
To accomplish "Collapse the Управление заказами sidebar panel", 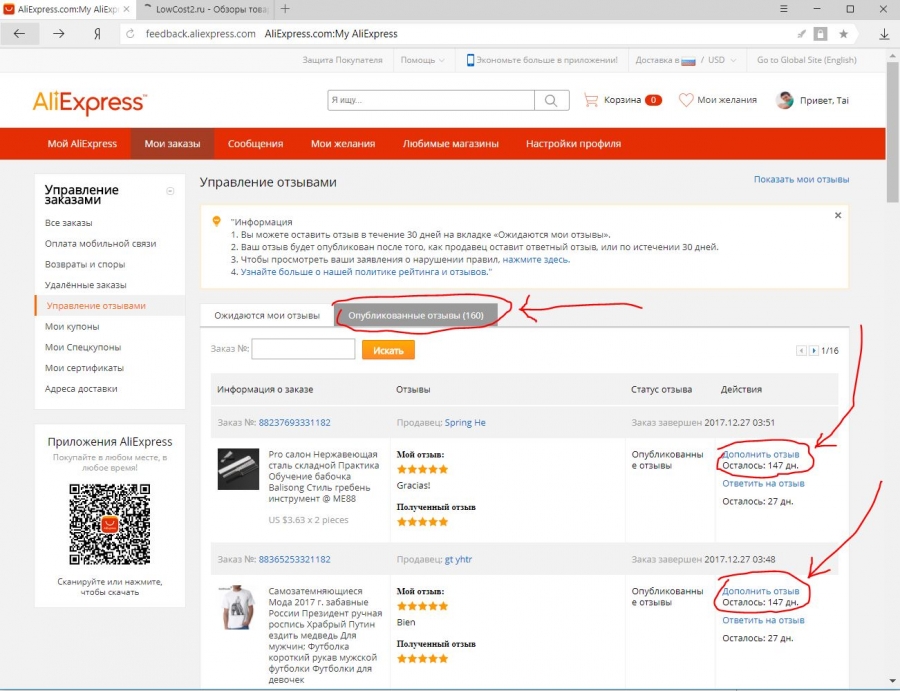I will point(170,191).
